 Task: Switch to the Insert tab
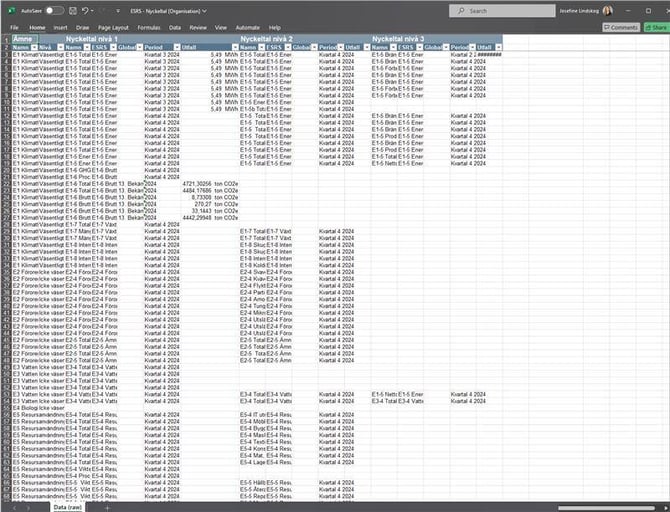(x=60, y=28)
